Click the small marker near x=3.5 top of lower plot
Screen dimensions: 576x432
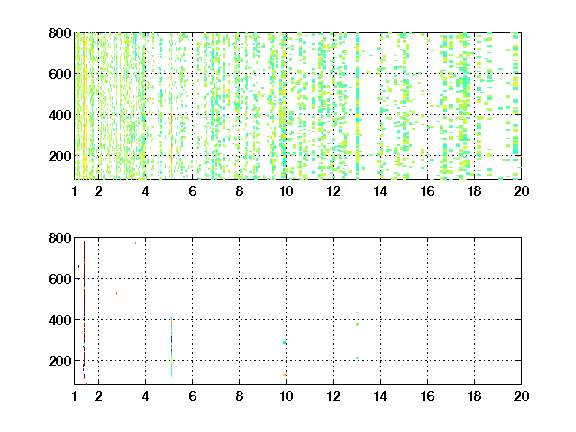point(135,242)
